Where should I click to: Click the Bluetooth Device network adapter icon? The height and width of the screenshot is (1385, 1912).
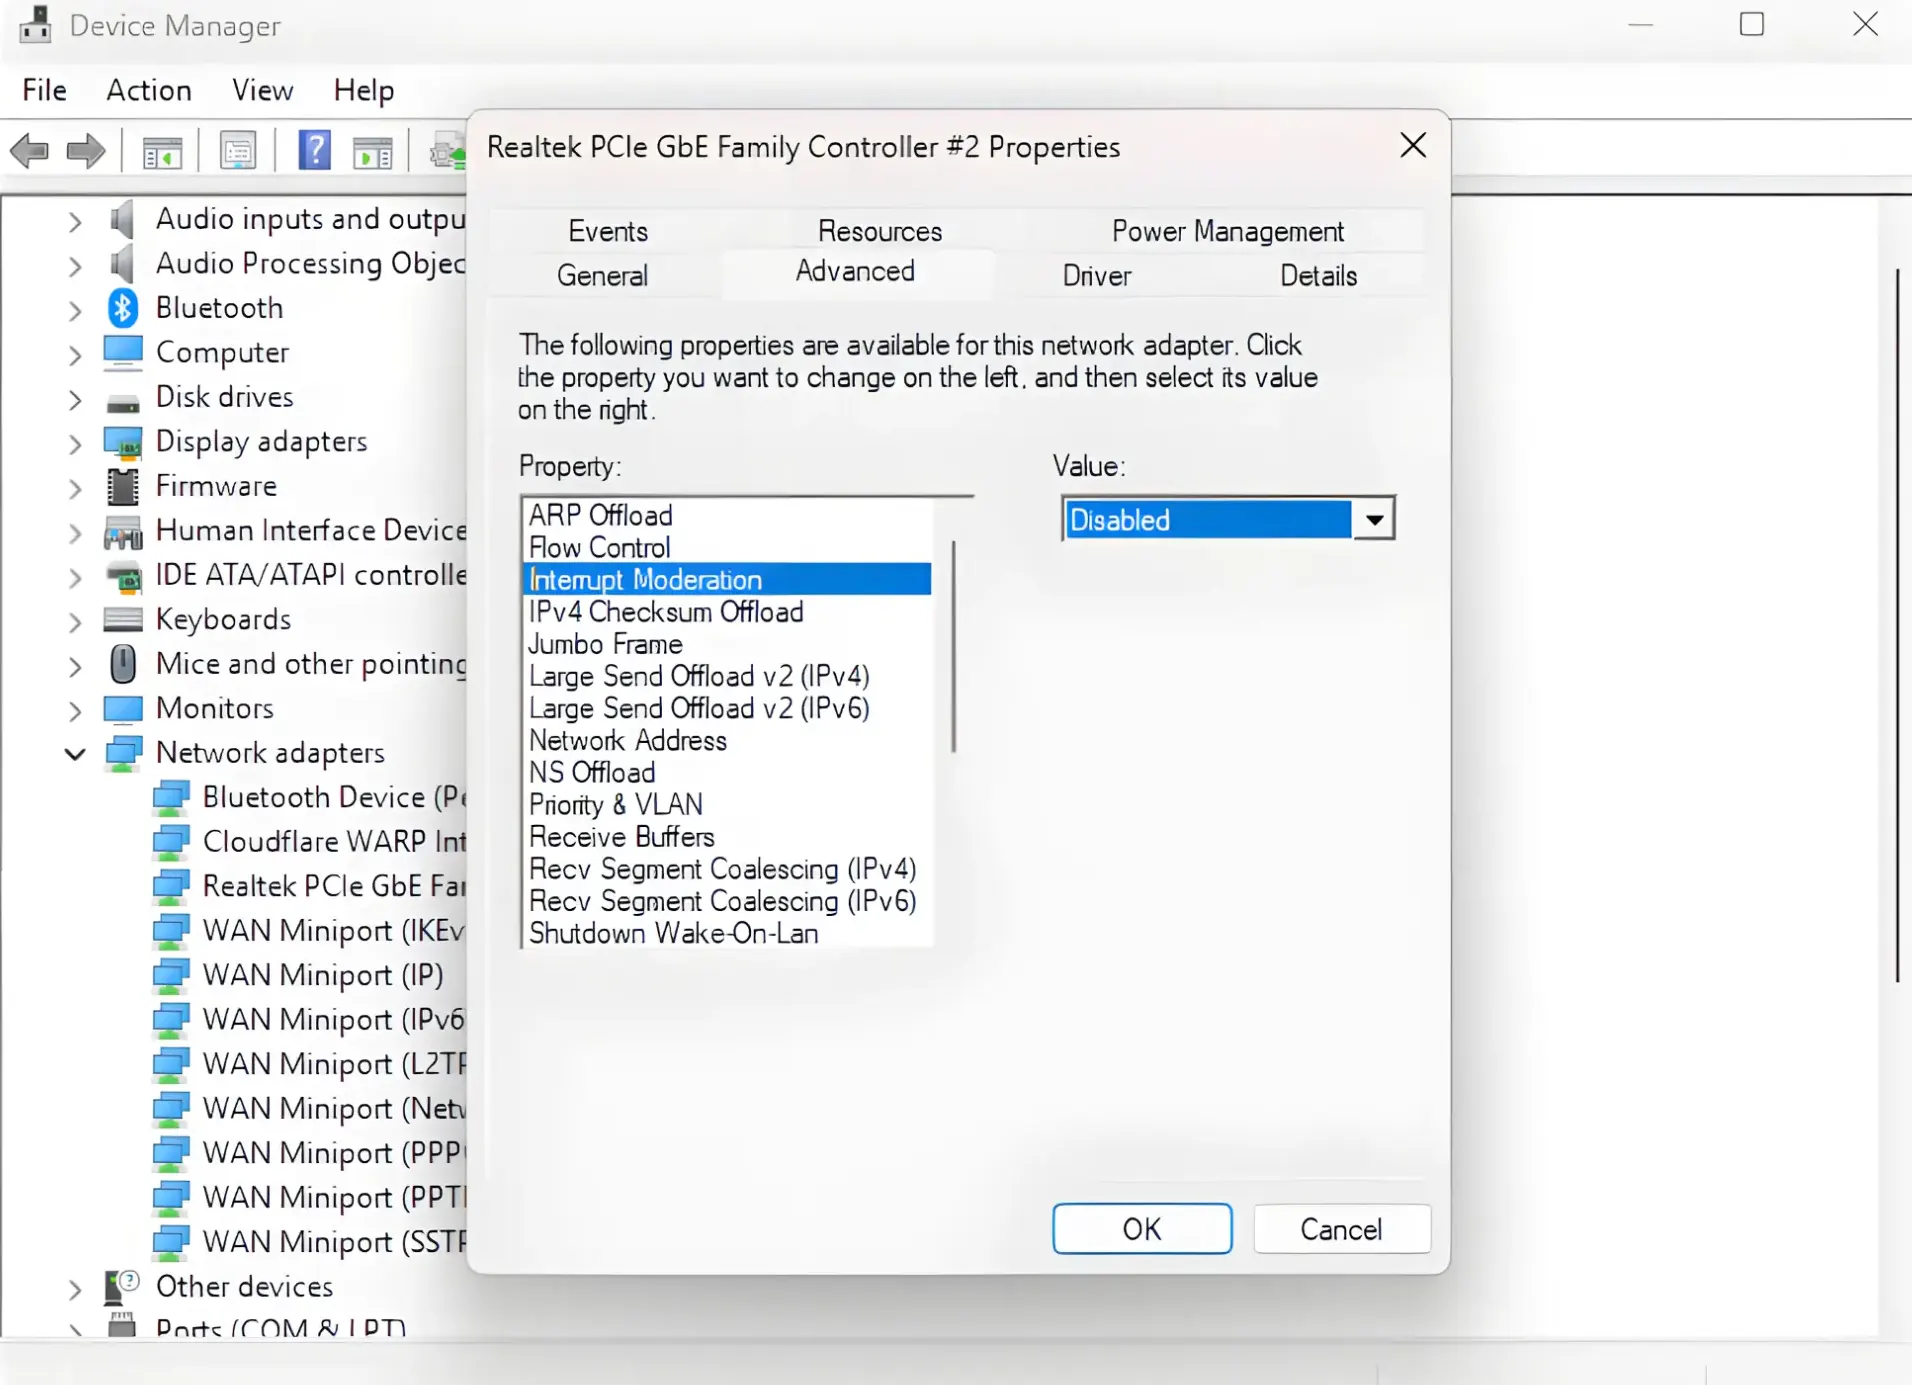point(171,798)
